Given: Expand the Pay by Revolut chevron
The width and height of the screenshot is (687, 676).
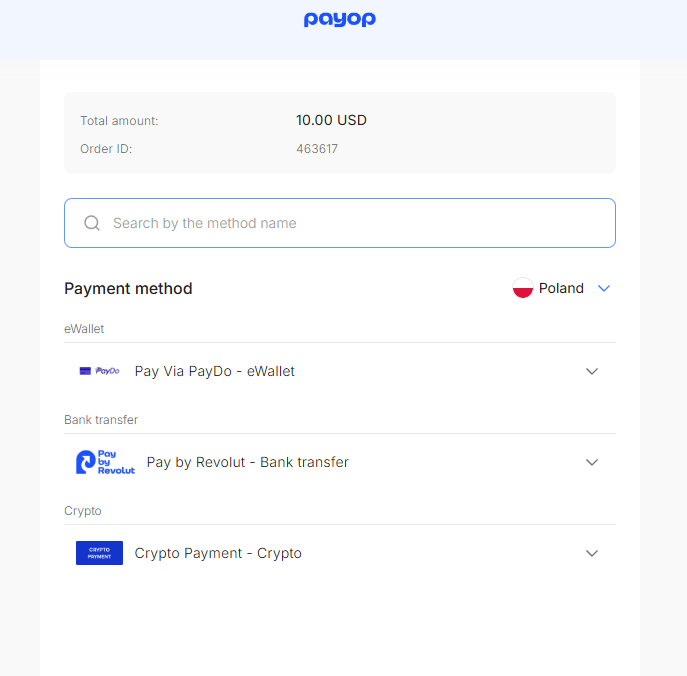Looking at the screenshot, I should 592,462.
